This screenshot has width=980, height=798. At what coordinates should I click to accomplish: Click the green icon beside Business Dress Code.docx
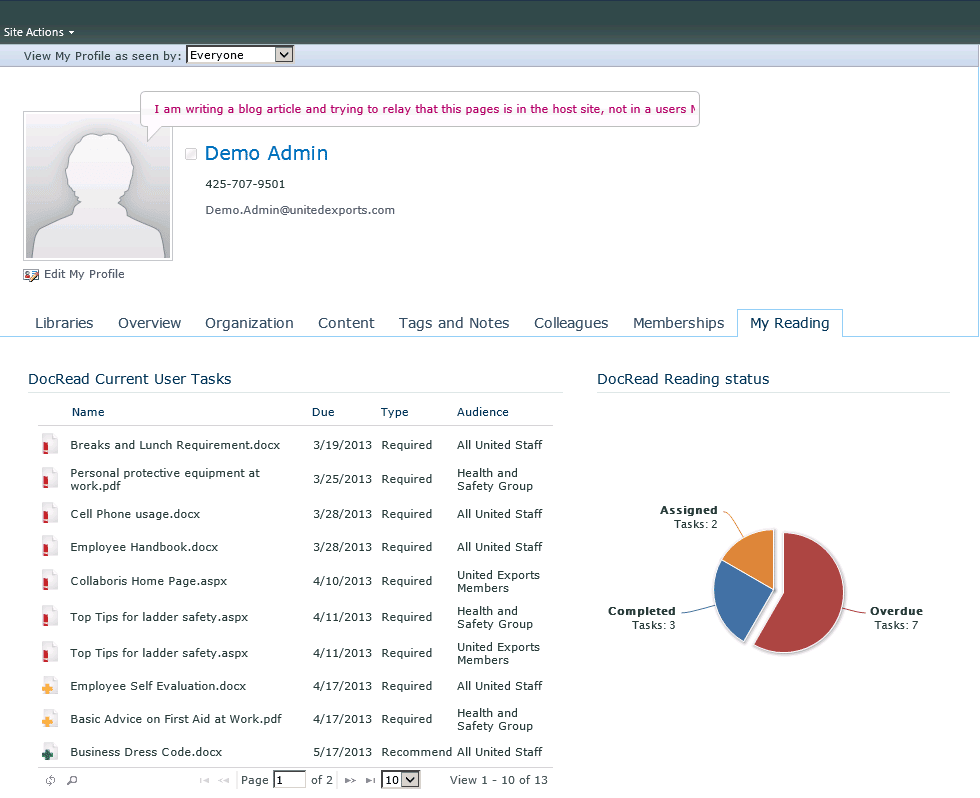(48, 753)
